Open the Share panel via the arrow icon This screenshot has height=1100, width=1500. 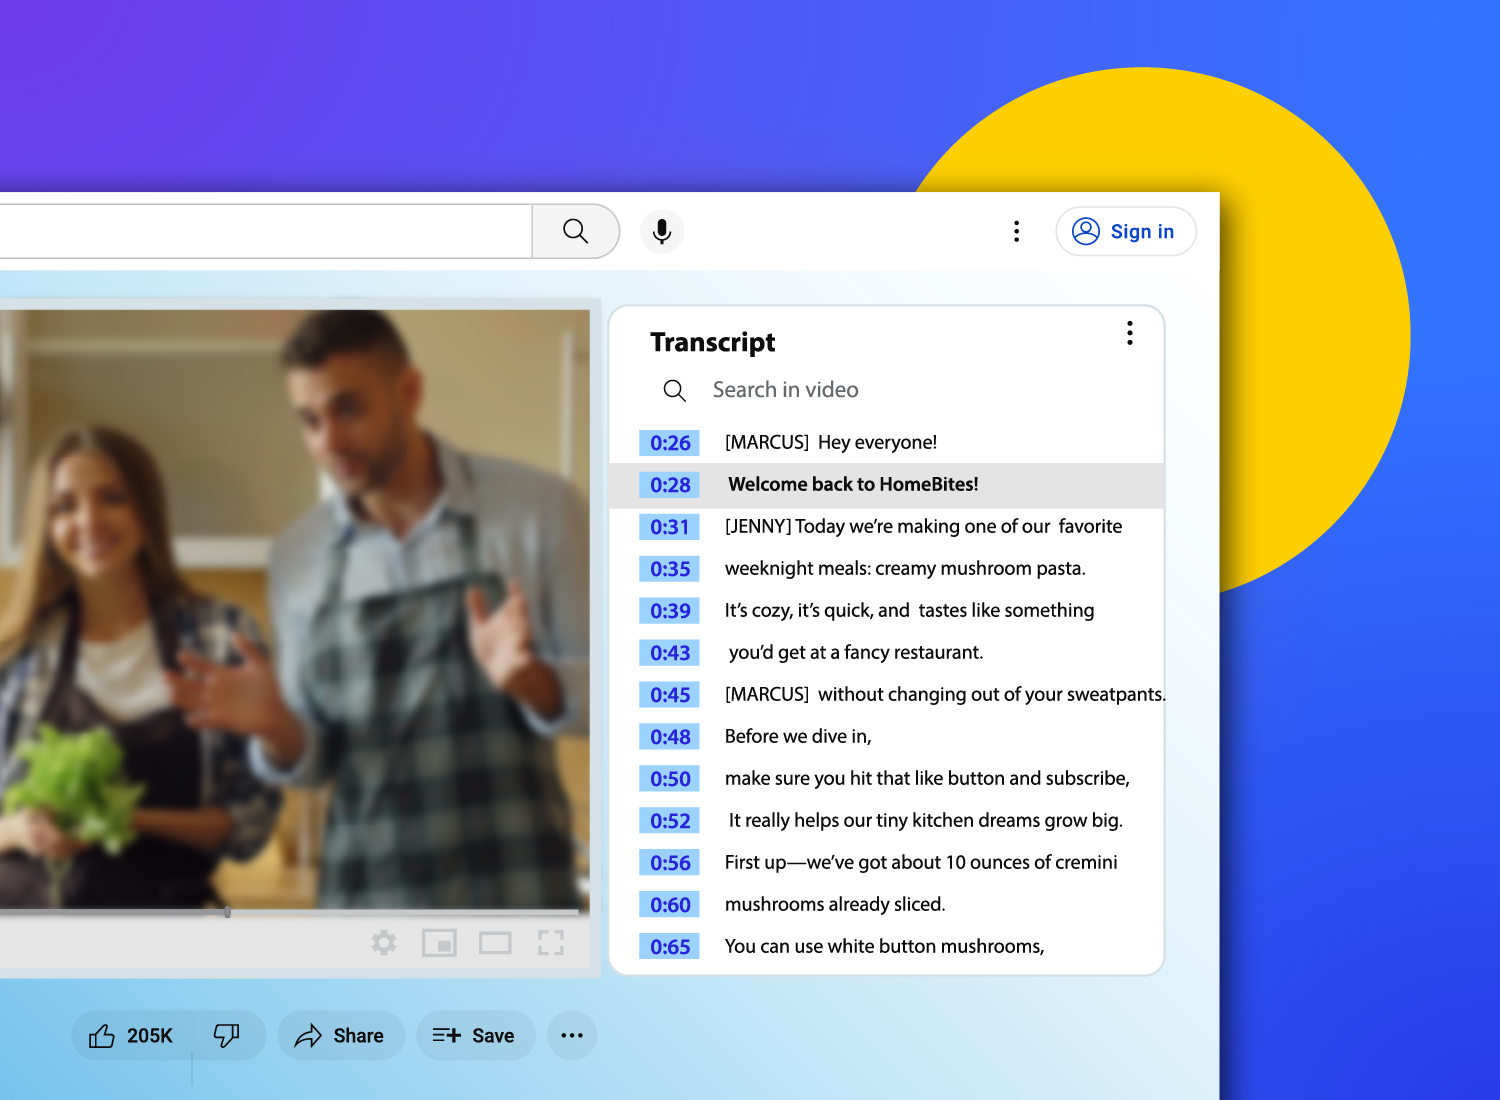click(340, 1035)
